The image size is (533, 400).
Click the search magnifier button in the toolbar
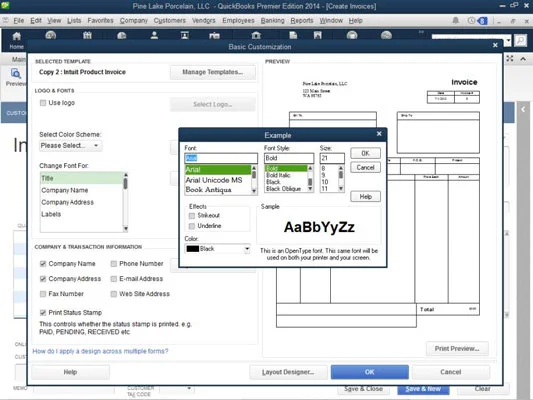(x=520, y=40)
